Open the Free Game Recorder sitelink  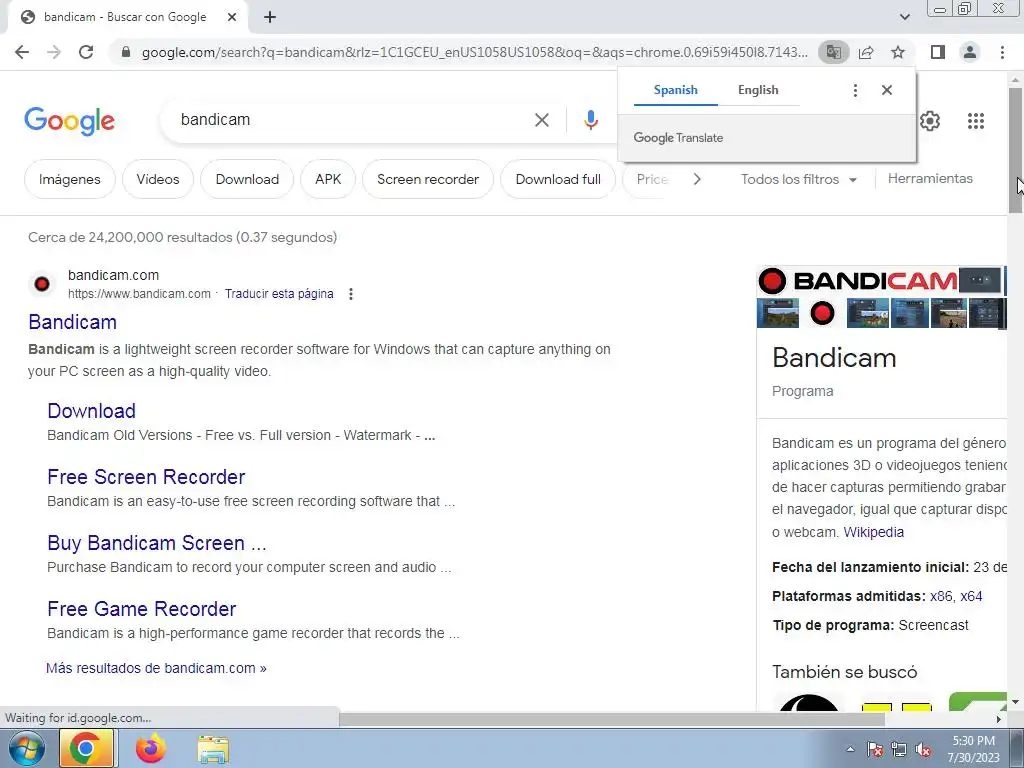point(142,609)
